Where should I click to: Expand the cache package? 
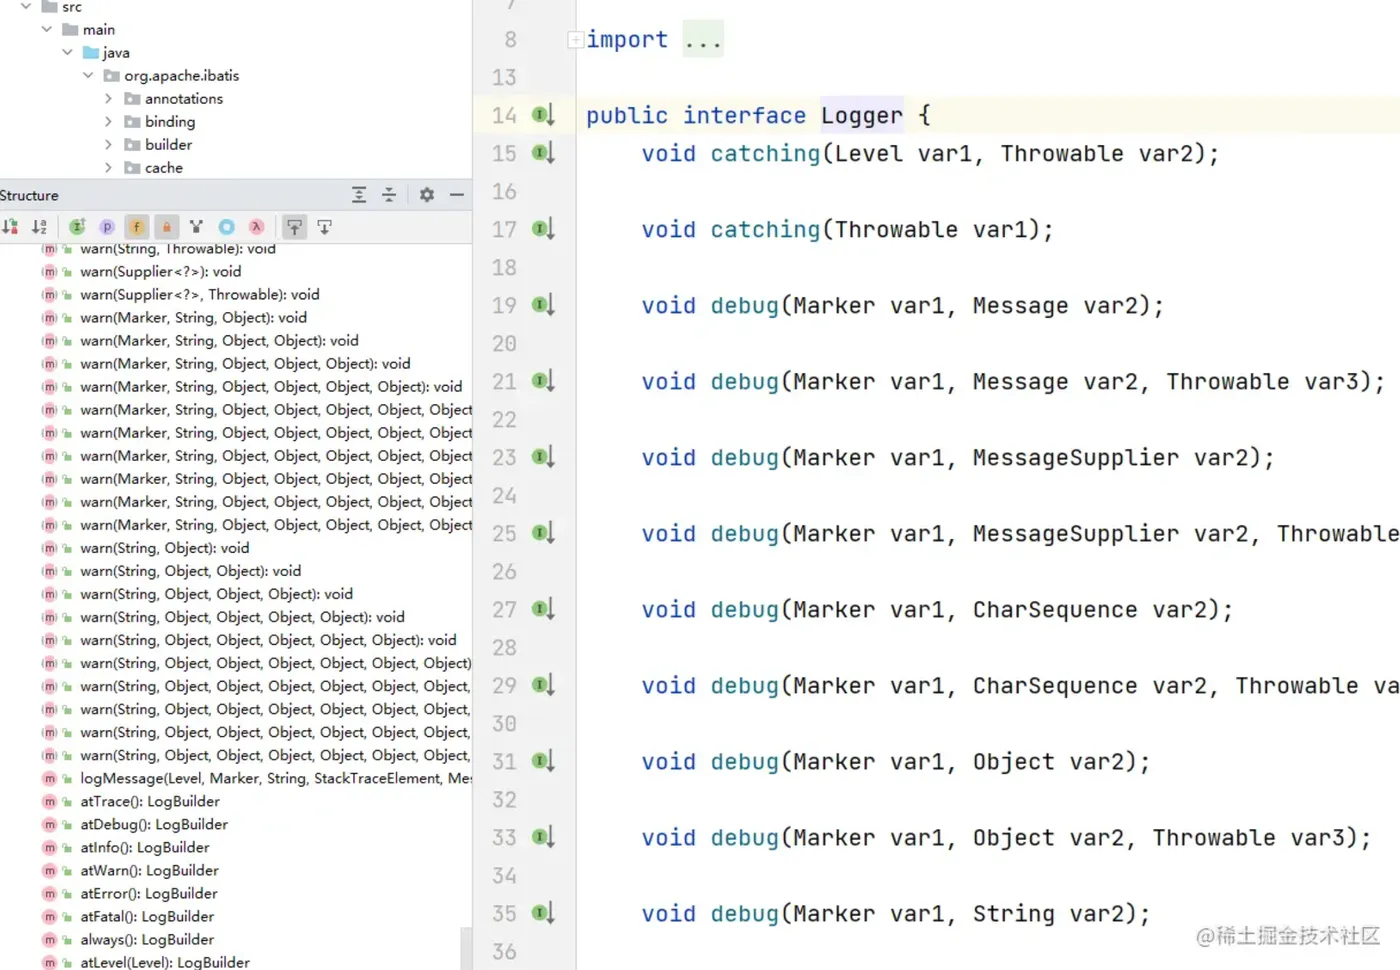coord(108,167)
